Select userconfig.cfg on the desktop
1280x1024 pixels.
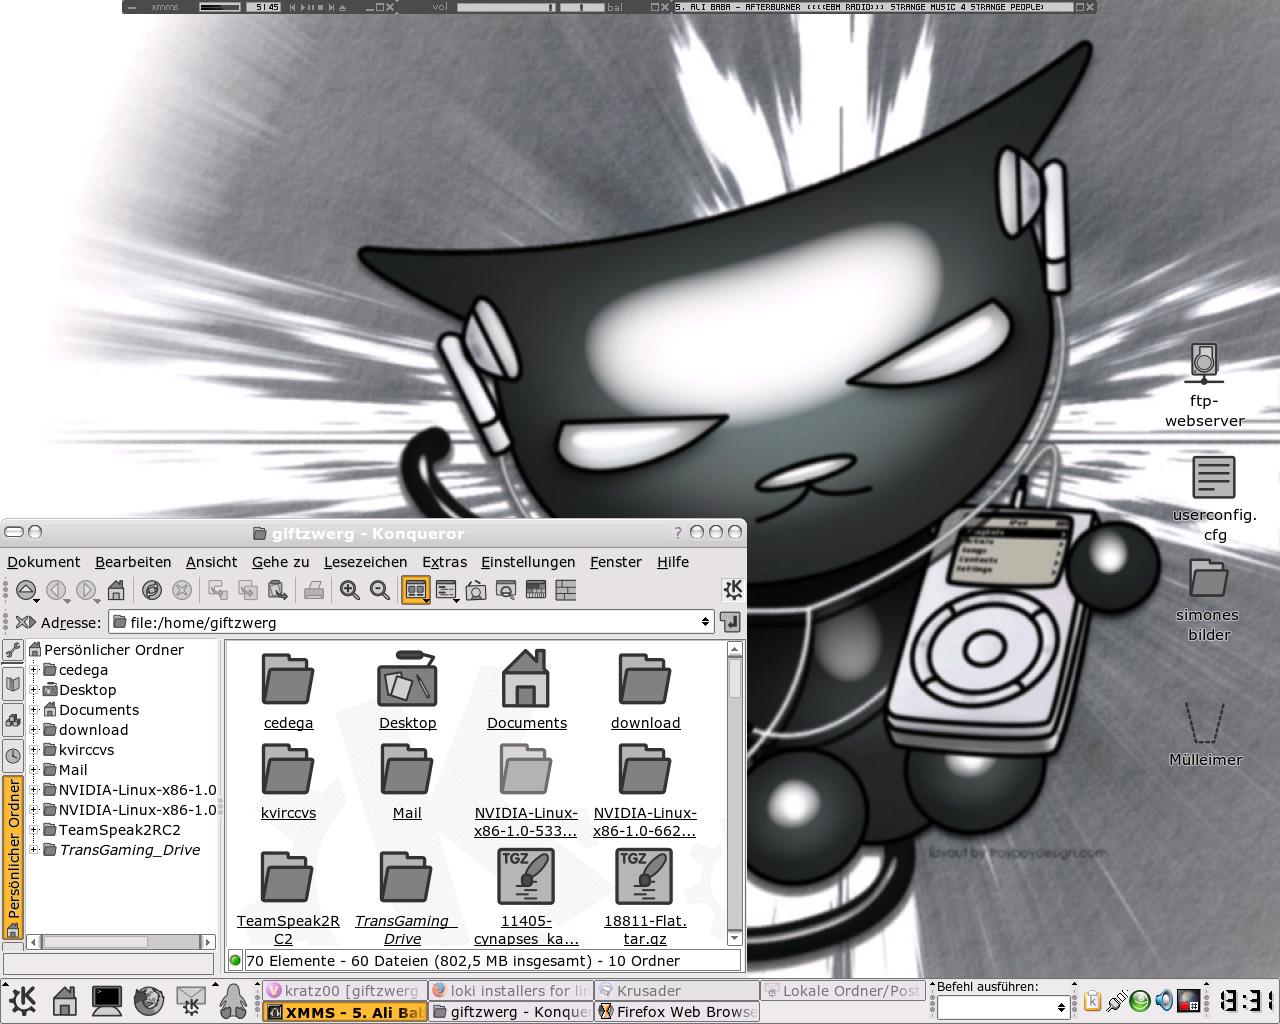1214,499
